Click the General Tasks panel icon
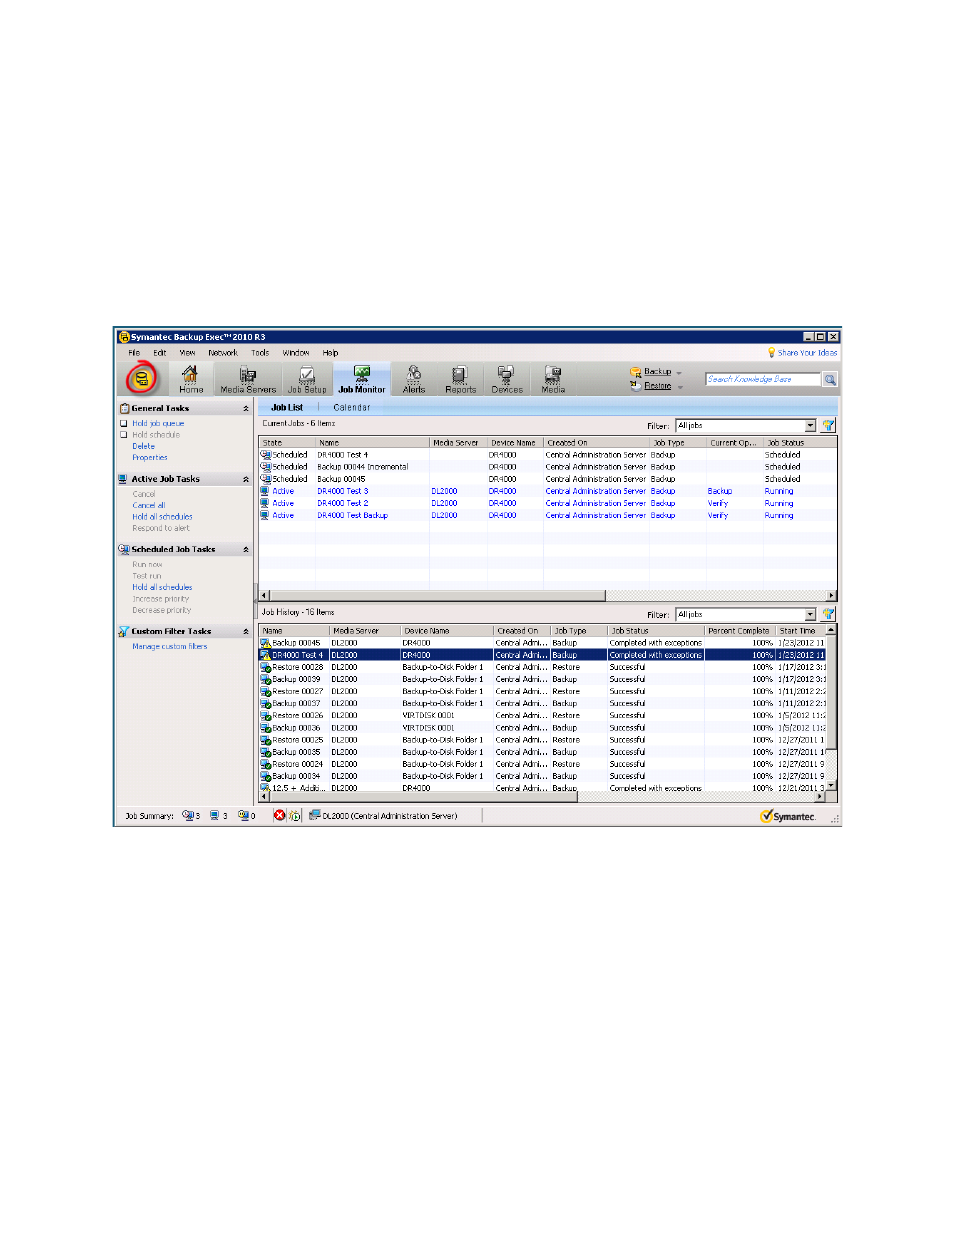The height and width of the screenshot is (1235, 954). tap(124, 408)
